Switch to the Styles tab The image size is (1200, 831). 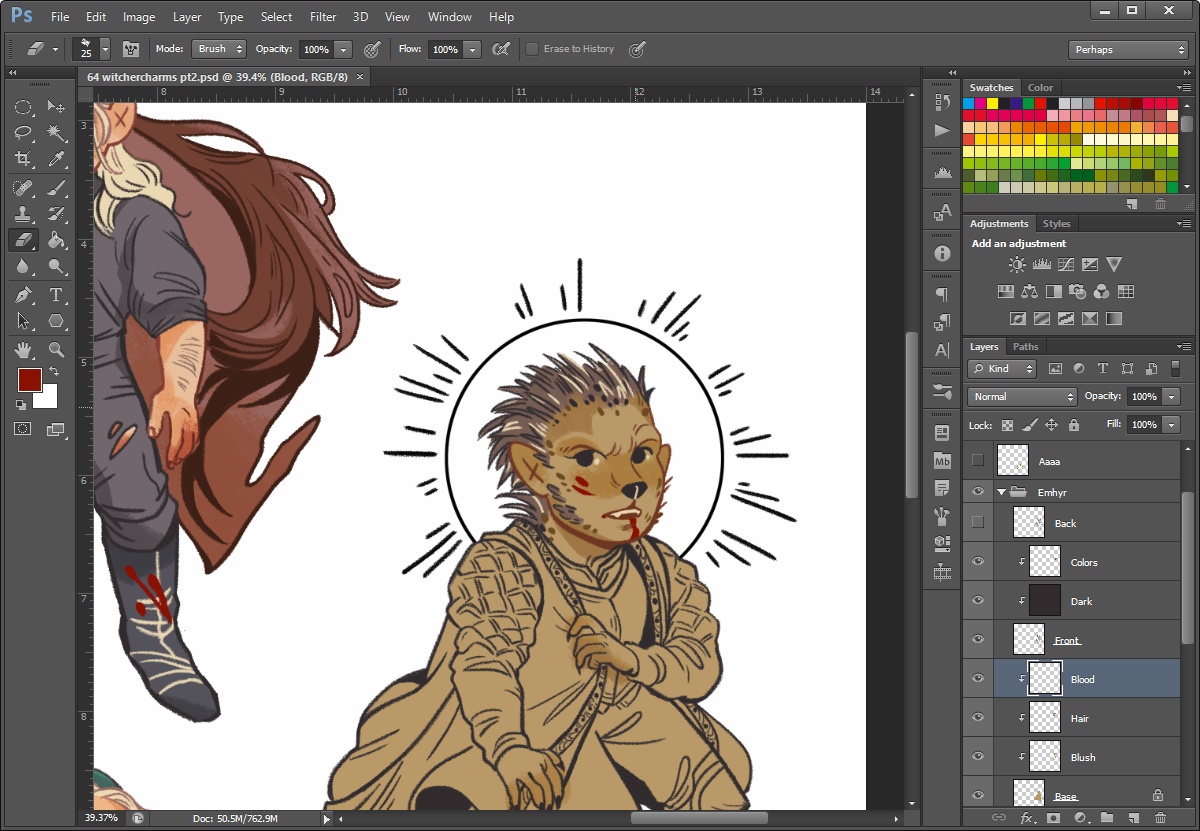(1056, 224)
